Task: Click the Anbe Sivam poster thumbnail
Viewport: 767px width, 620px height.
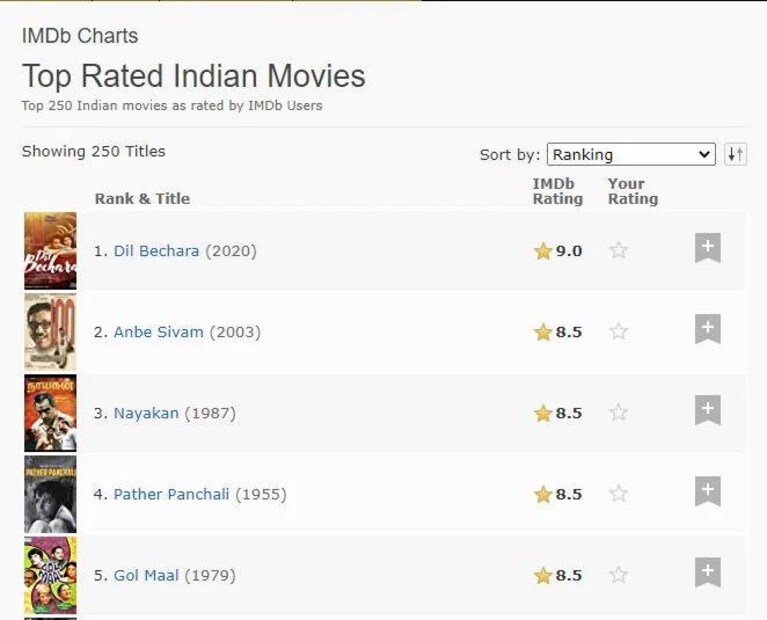Action: click(x=50, y=332)
